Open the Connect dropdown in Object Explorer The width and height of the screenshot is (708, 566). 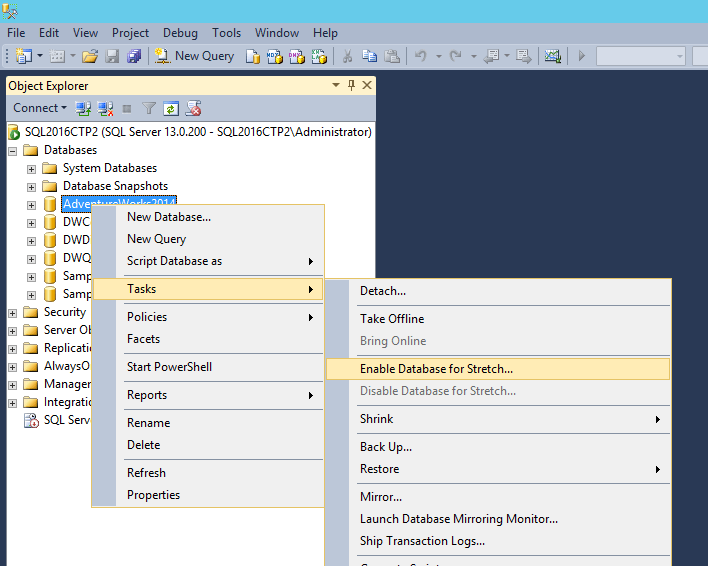(40, 108)
